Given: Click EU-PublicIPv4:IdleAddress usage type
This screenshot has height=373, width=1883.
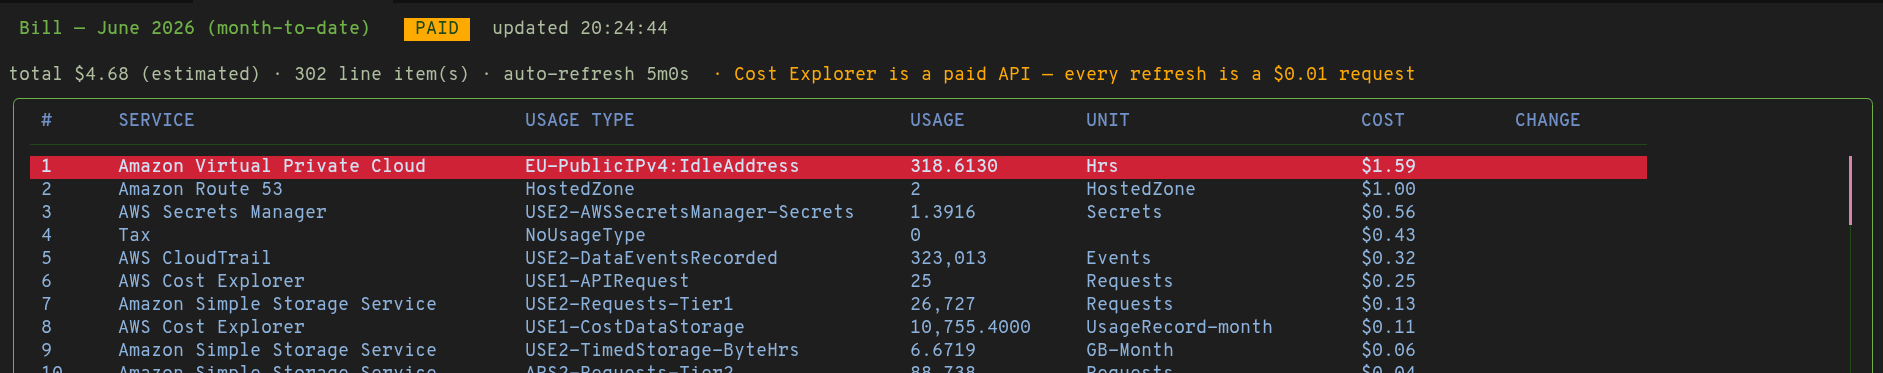Looking at the screenshot, I should [x=662, y=166].
